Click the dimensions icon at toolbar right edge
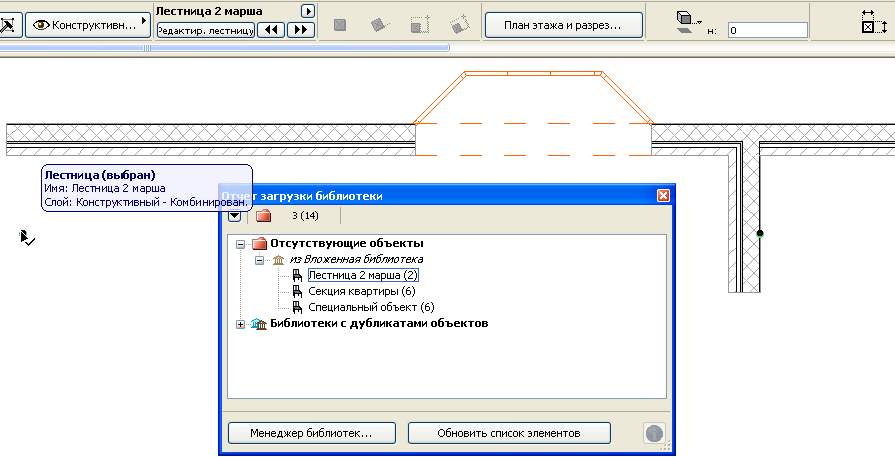This screenshot has height=457, width=895. click(874, 22)
